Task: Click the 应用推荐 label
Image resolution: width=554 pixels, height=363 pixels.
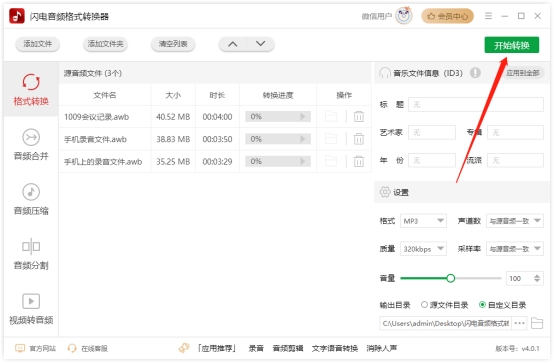Action: click(217, 348)
